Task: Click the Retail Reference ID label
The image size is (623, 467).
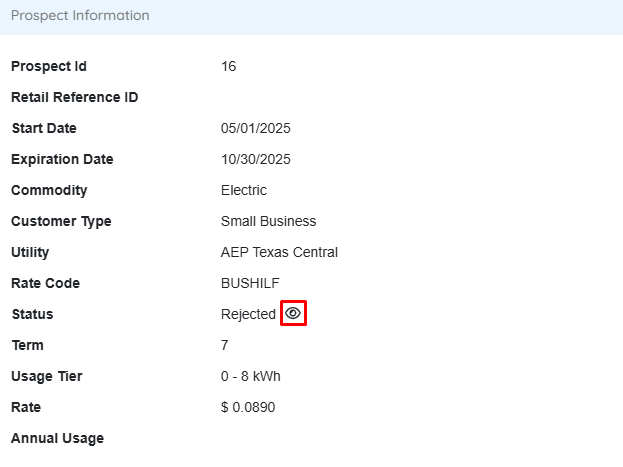Action: coord(74,98)
